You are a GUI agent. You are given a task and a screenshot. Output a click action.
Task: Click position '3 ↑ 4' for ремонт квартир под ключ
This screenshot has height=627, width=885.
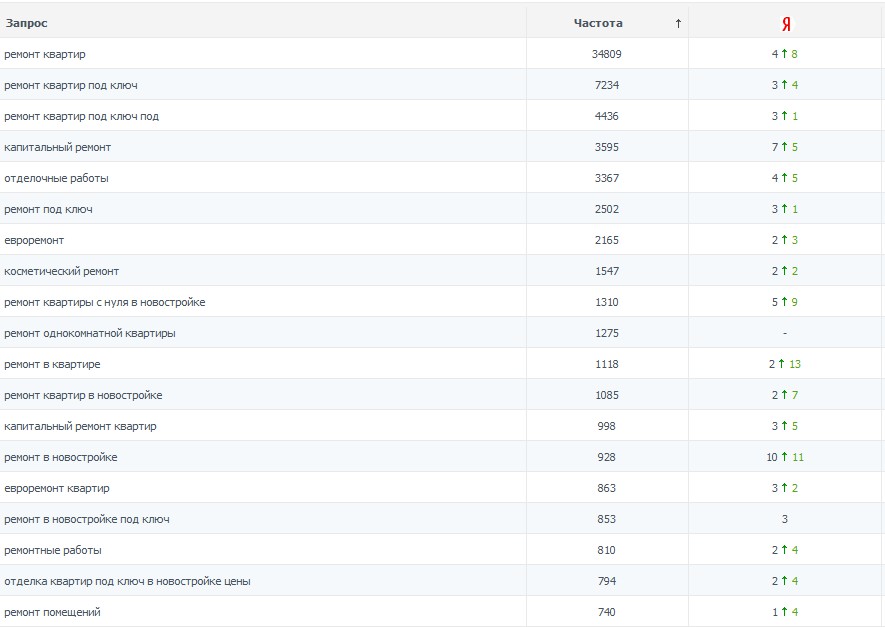785,85
